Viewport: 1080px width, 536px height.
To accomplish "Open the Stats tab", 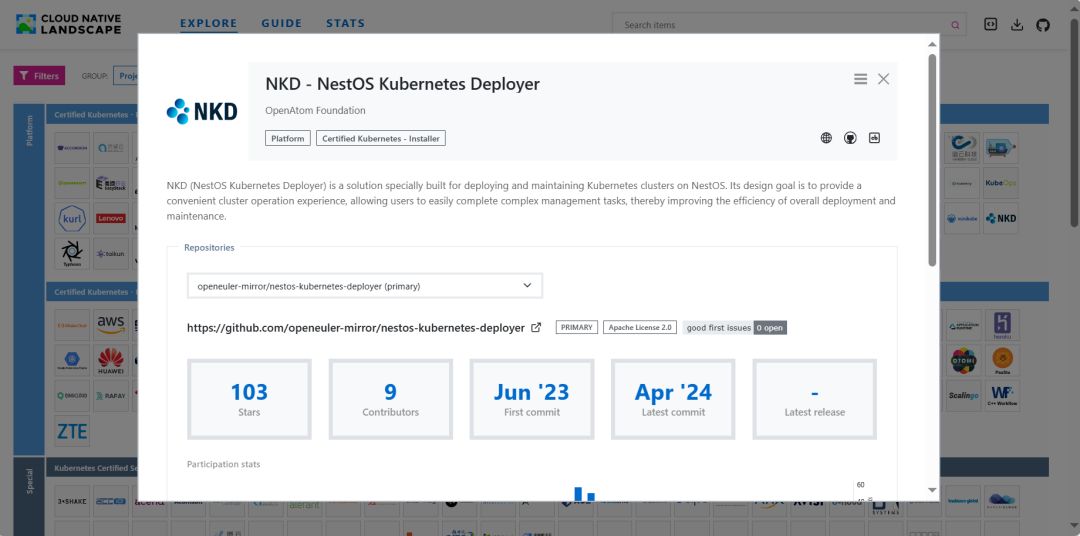I will pos(345,23).
